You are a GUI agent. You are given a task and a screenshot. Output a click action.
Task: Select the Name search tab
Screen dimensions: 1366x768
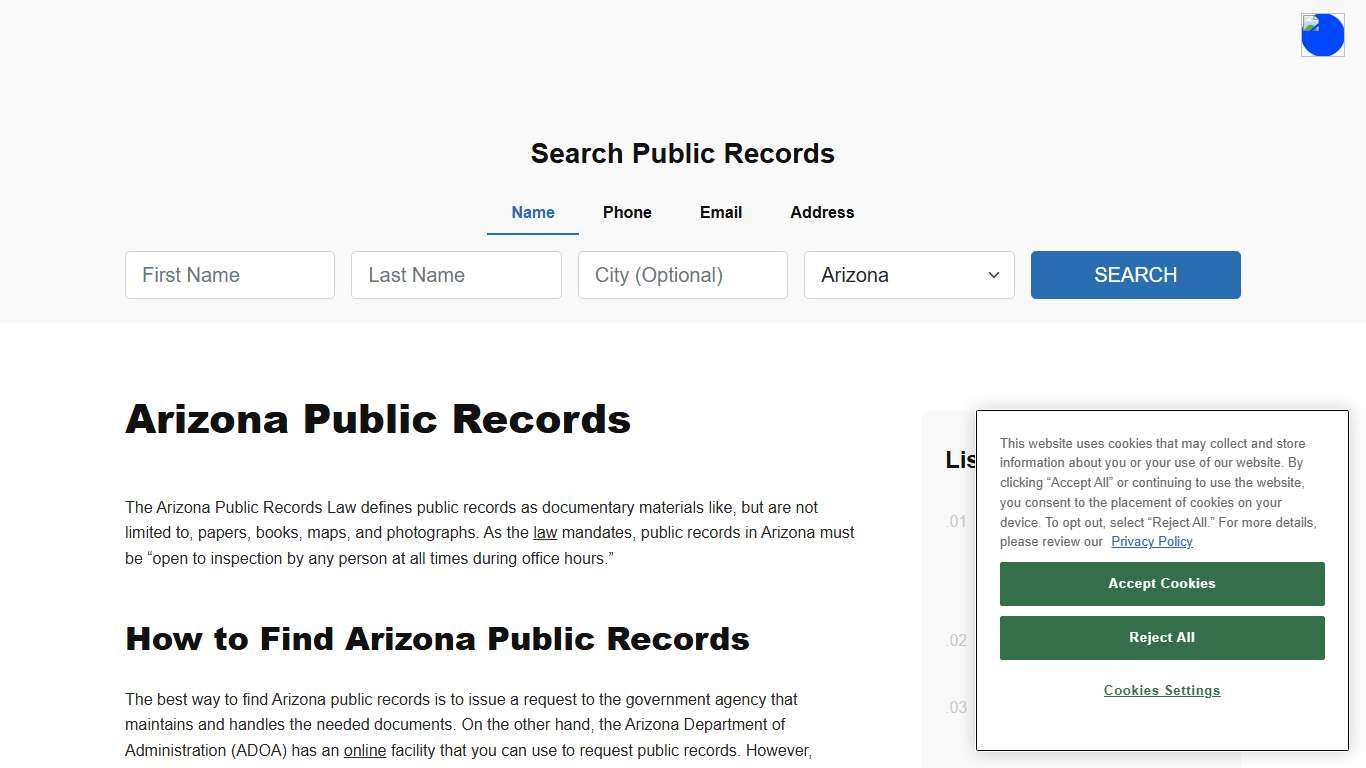click(532, 212)
